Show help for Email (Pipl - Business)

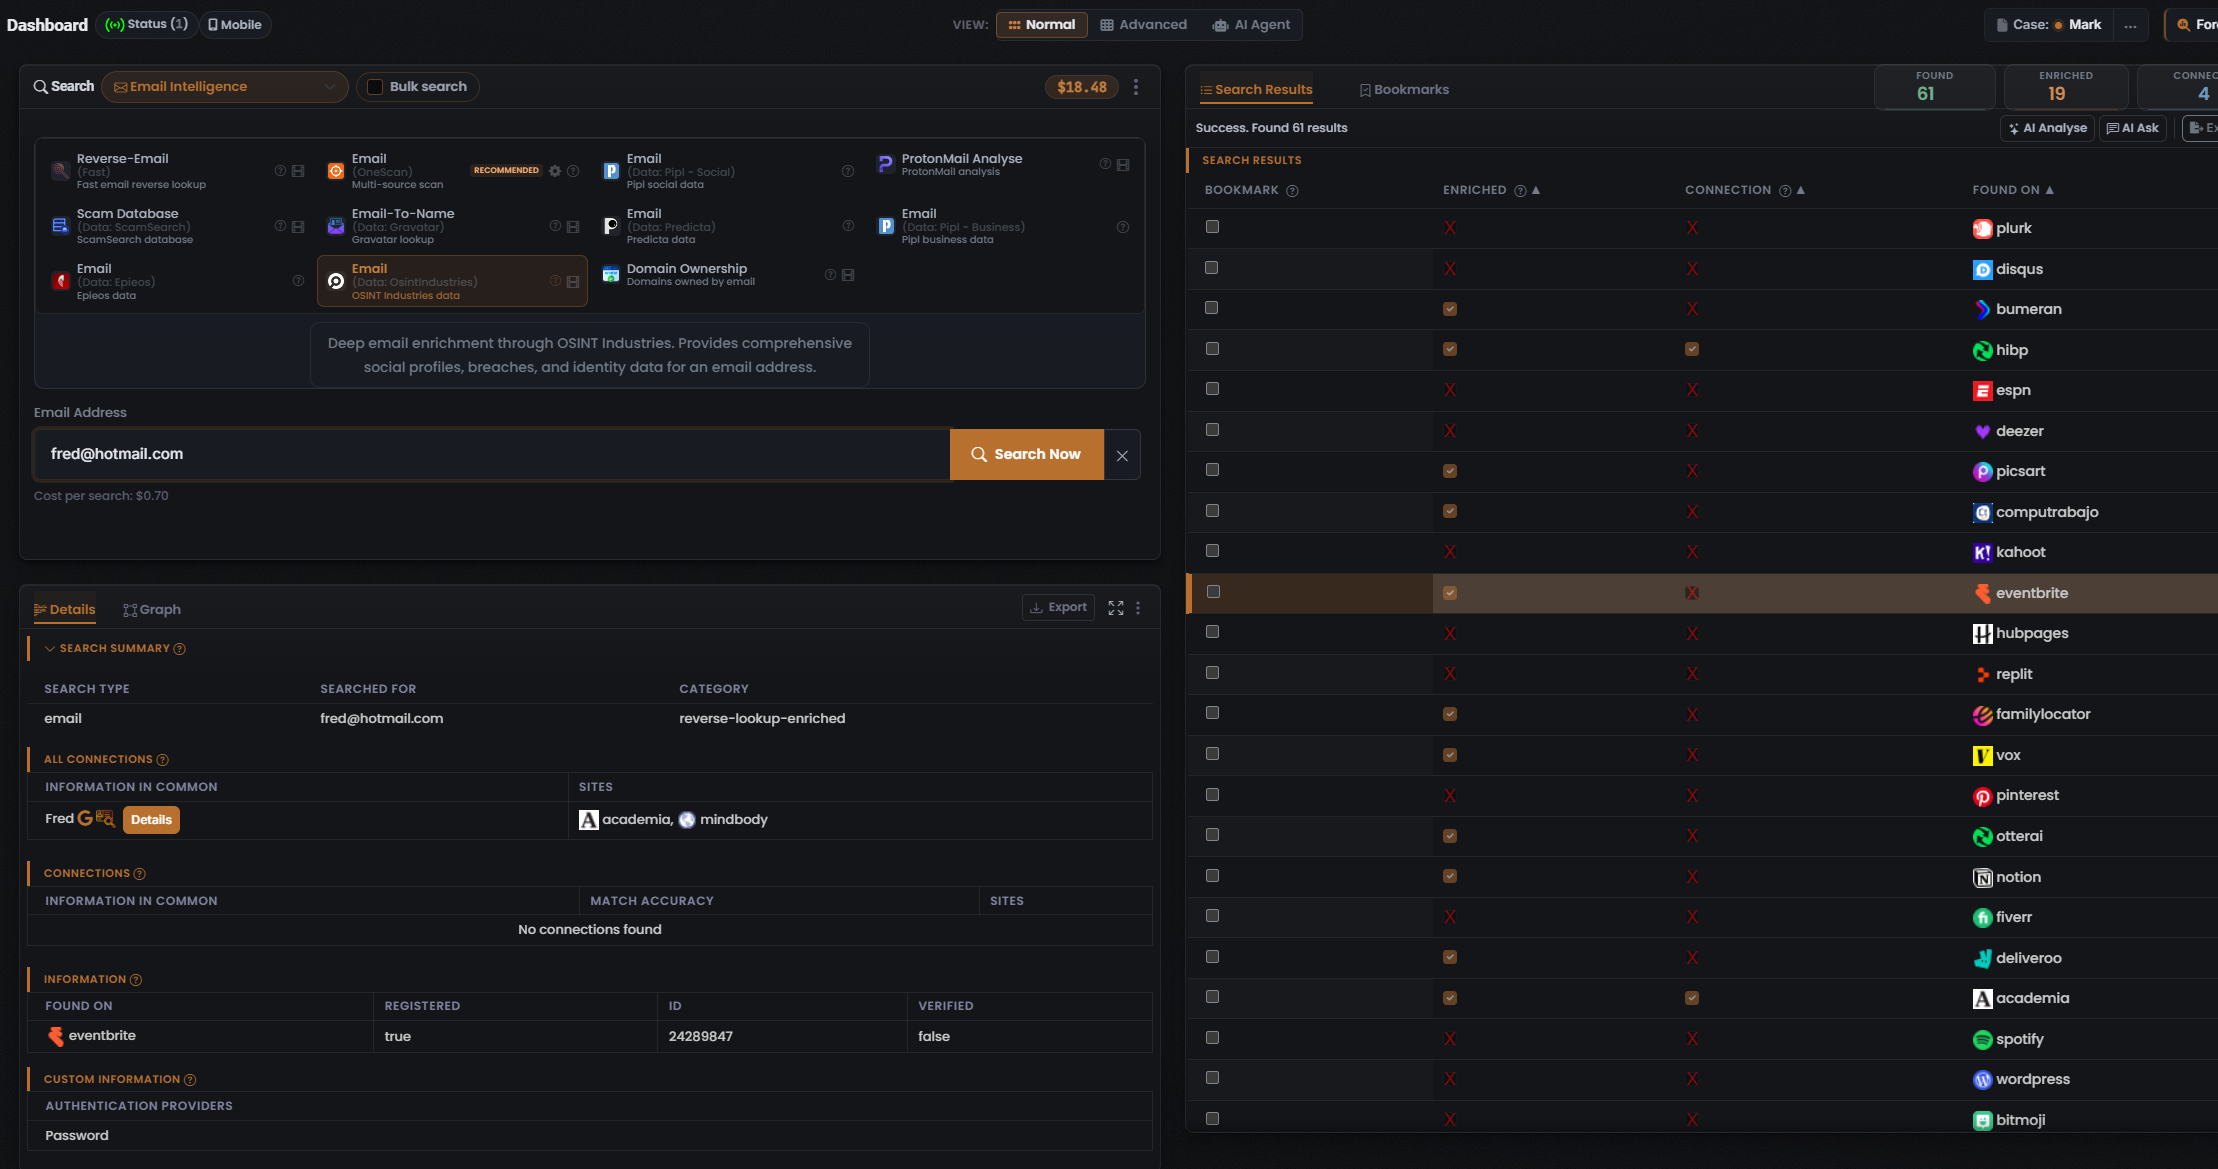tap(1123, 227)
